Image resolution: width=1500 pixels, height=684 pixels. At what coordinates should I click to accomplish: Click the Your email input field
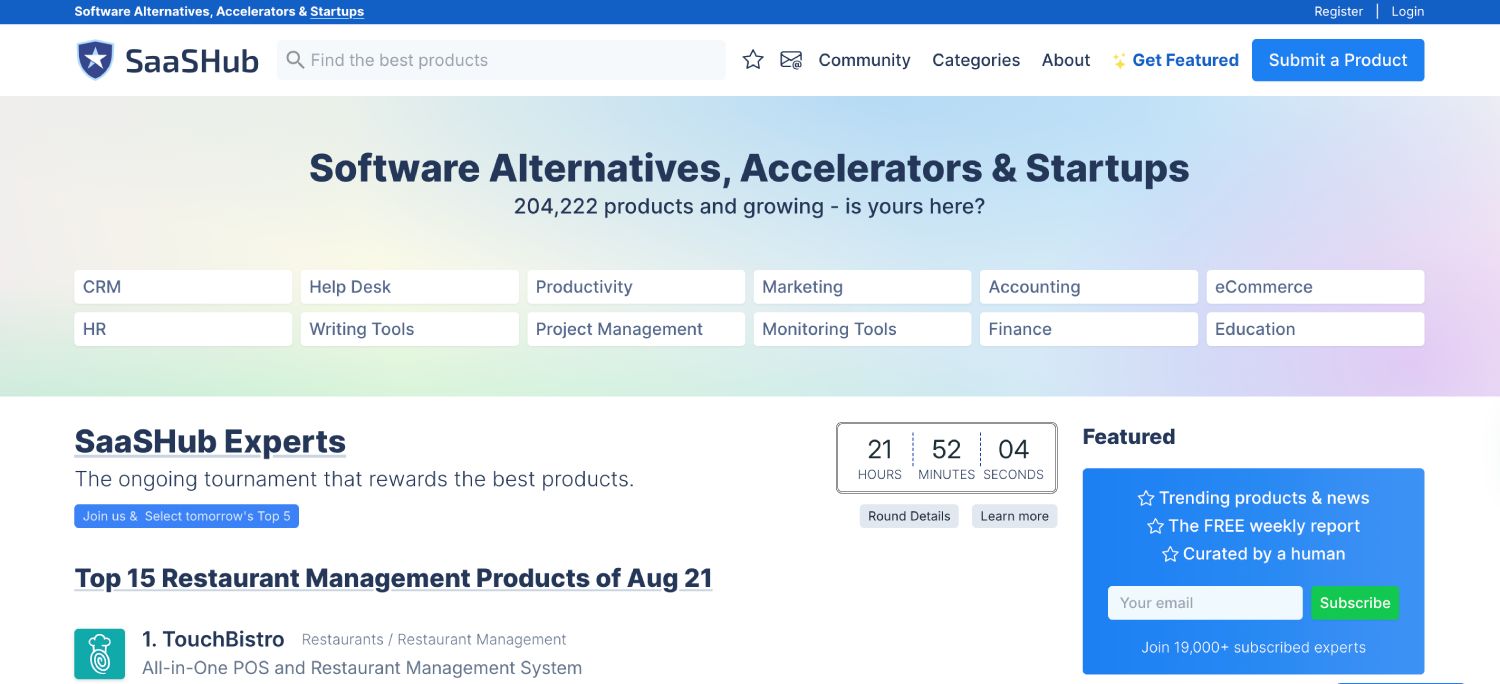pyautogui.click(x=1205, y=603)
